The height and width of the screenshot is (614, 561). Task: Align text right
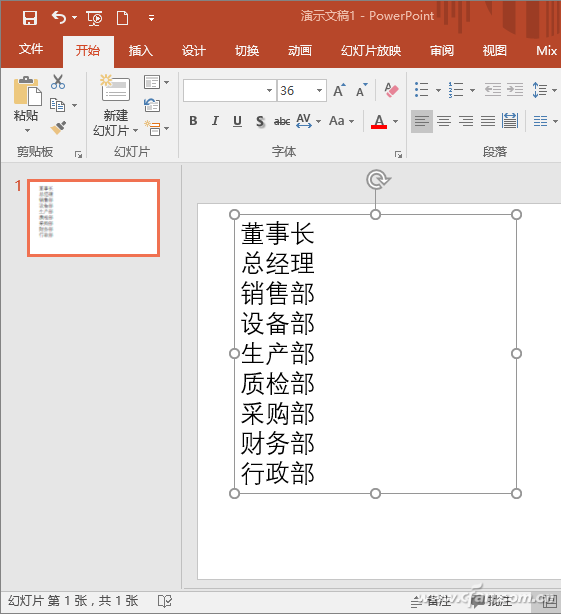coord(466,121)
